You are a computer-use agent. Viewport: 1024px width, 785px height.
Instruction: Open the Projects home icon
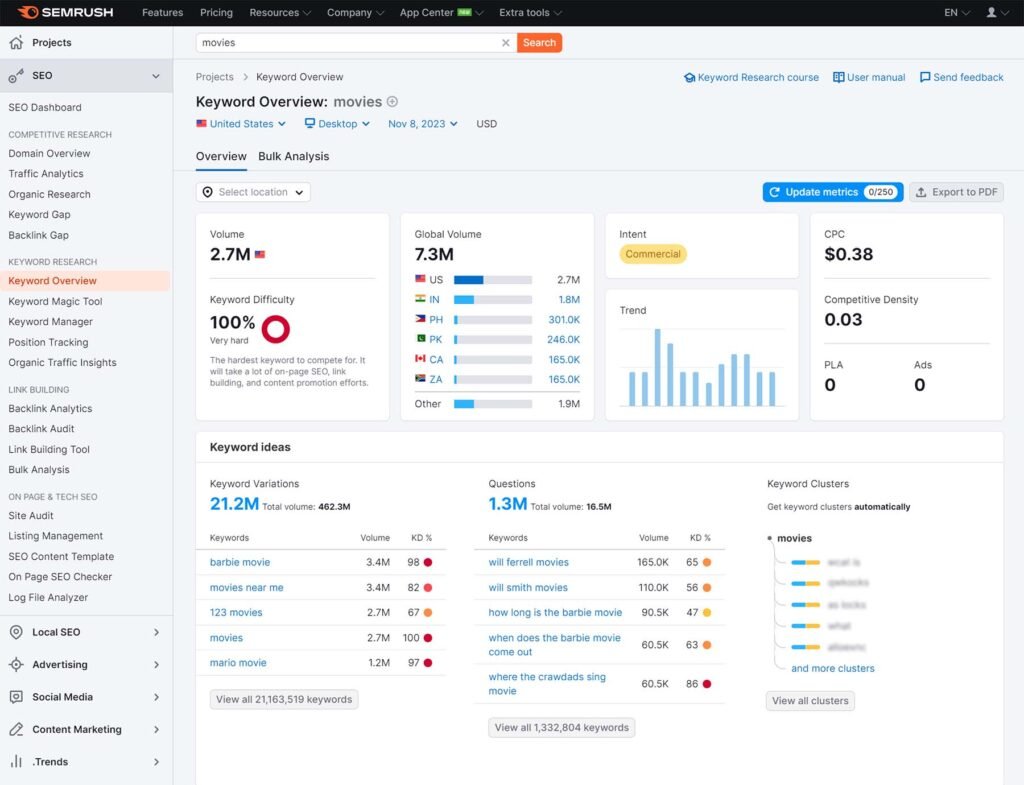[16, 42]
